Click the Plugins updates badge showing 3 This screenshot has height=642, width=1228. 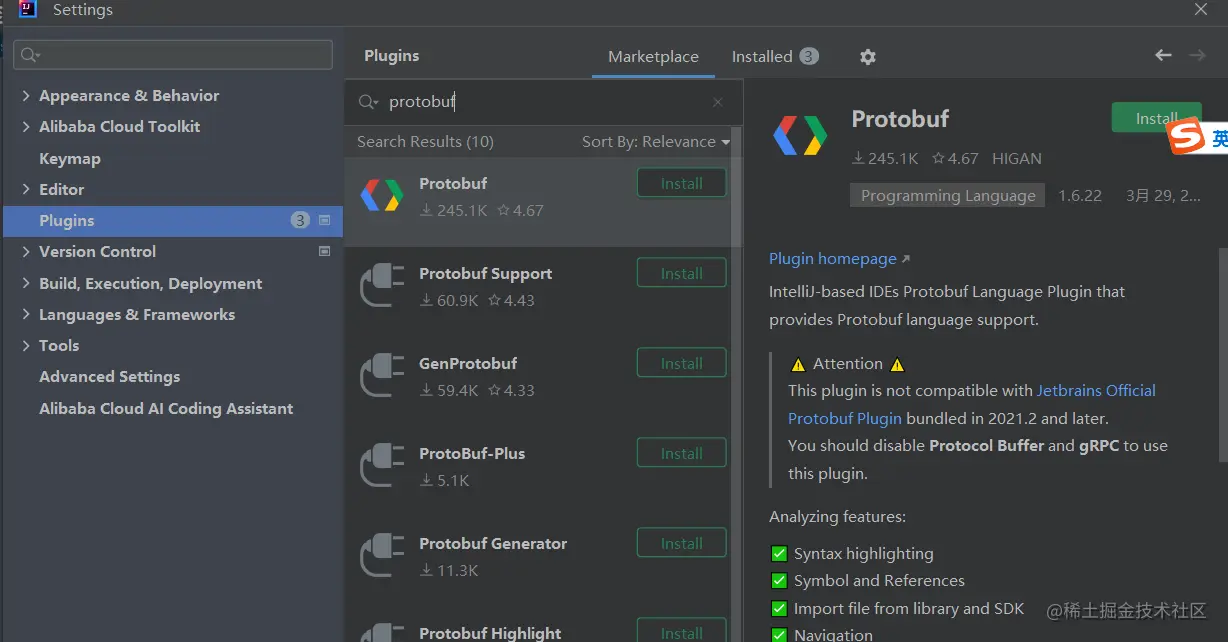coord(300,220)
